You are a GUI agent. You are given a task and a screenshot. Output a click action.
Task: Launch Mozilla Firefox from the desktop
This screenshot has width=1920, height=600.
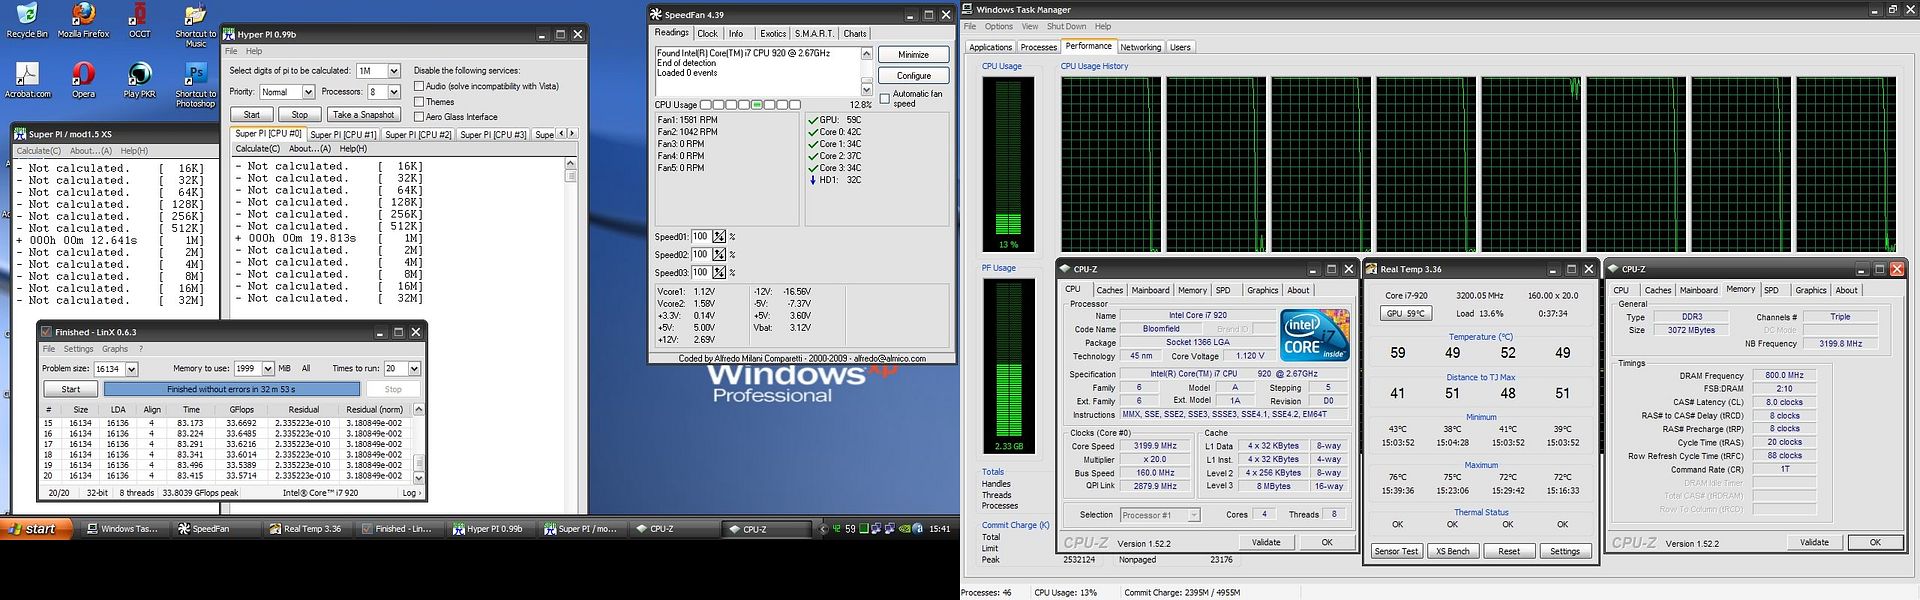(x=84, y=21)
